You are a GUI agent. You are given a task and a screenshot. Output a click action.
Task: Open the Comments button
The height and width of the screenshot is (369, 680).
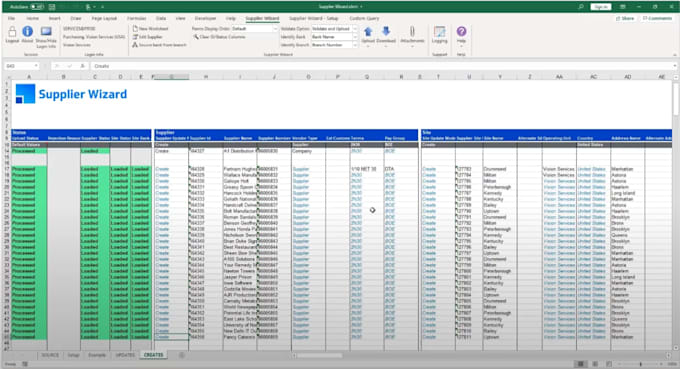tap(657, 19)
